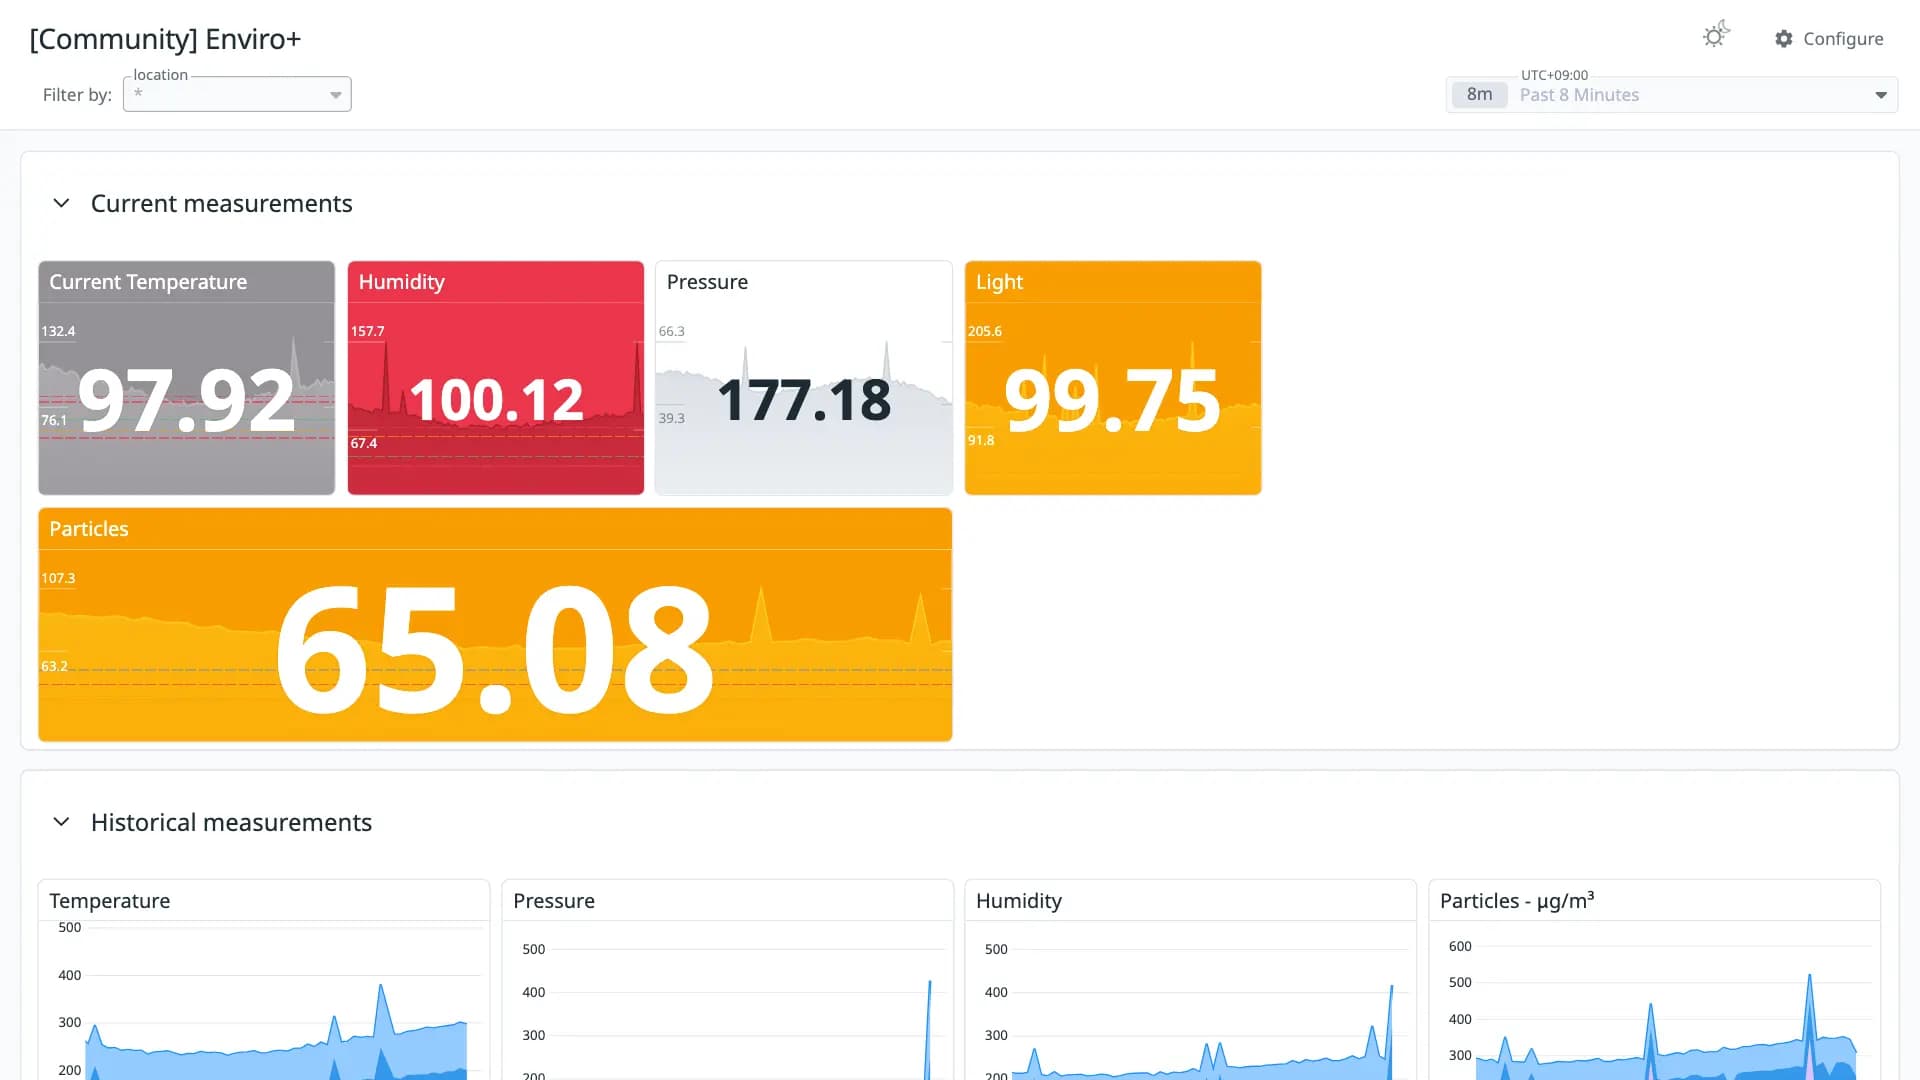This screenshot has width=1920, height=1080.
Task: Click the 8m time badge
Action: (x=1479, y=94)
